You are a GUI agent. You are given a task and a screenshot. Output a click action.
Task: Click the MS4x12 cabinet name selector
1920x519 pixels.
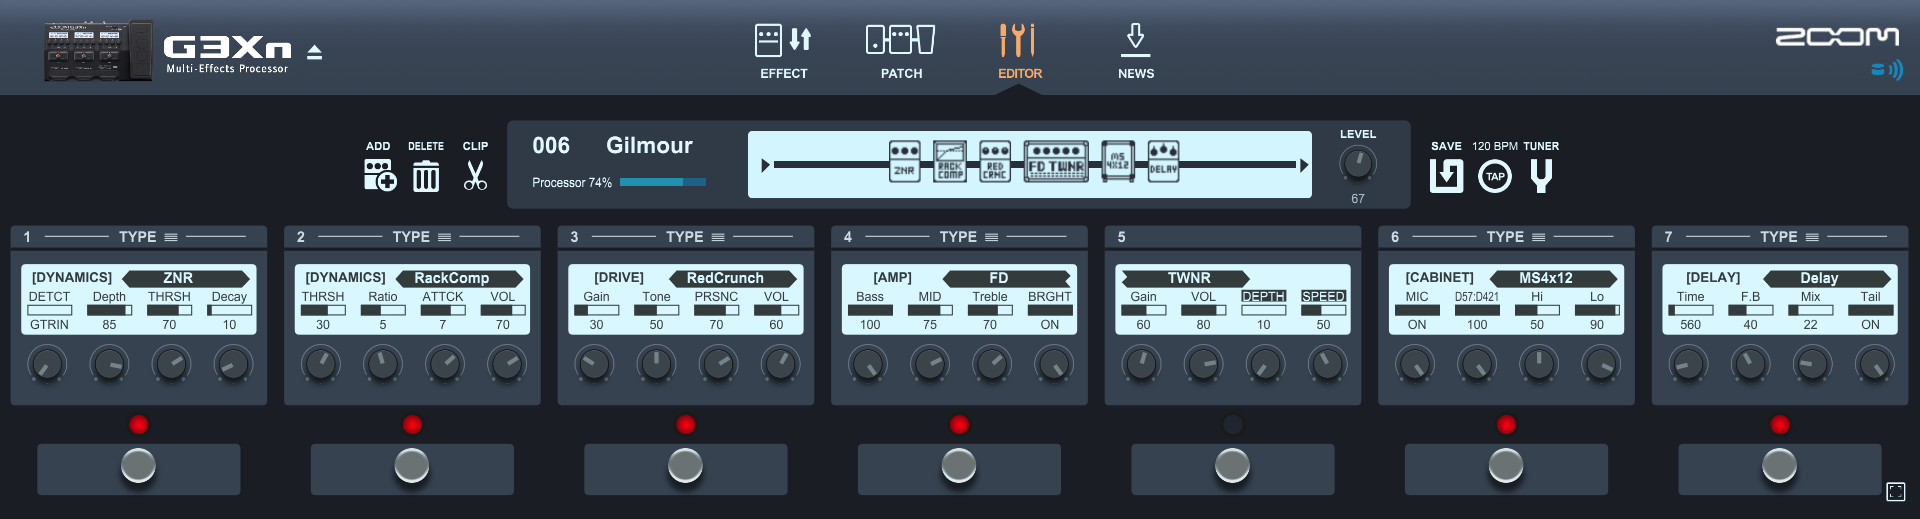click(x=1553, y=278)
